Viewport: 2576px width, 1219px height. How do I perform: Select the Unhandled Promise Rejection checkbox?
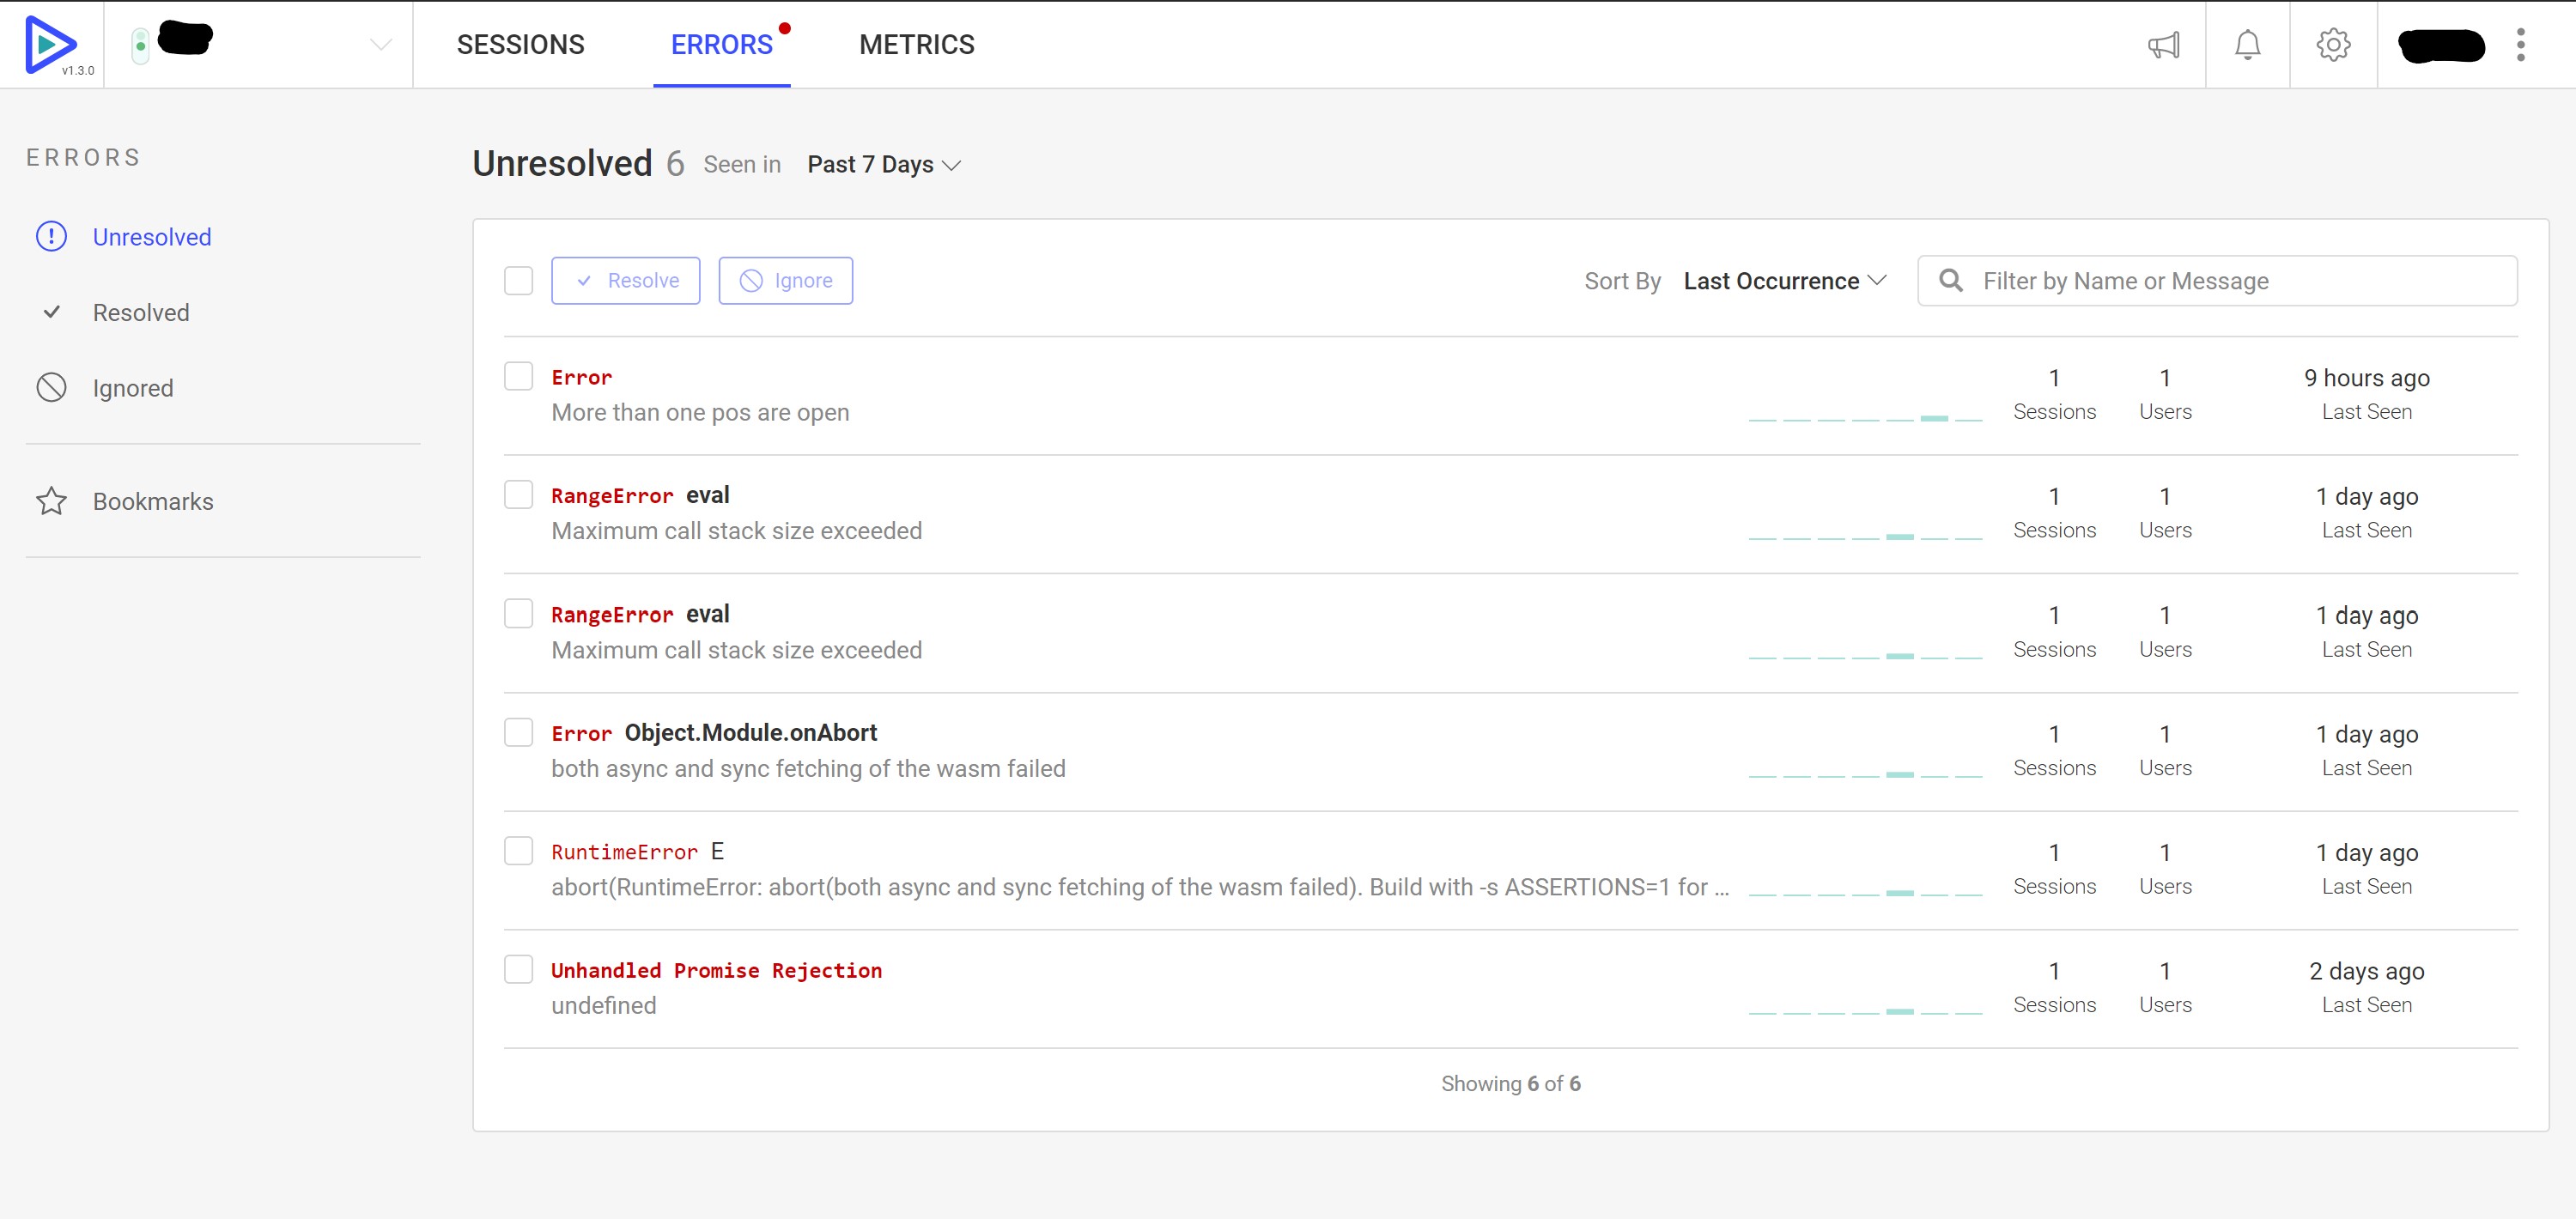(518, 969)
